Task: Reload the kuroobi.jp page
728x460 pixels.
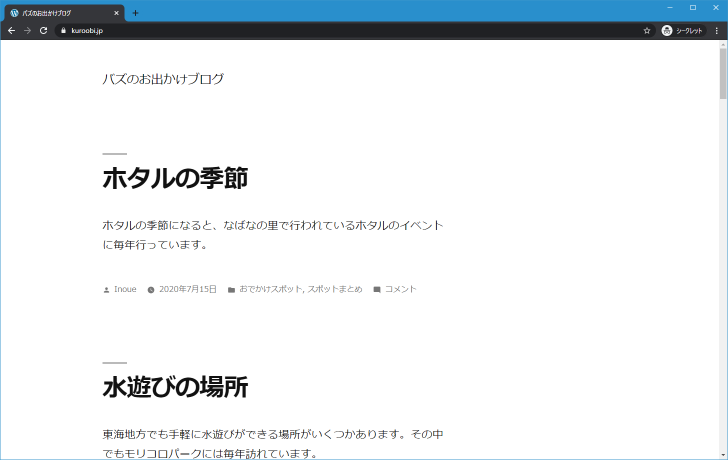Action: click(43, 31)
